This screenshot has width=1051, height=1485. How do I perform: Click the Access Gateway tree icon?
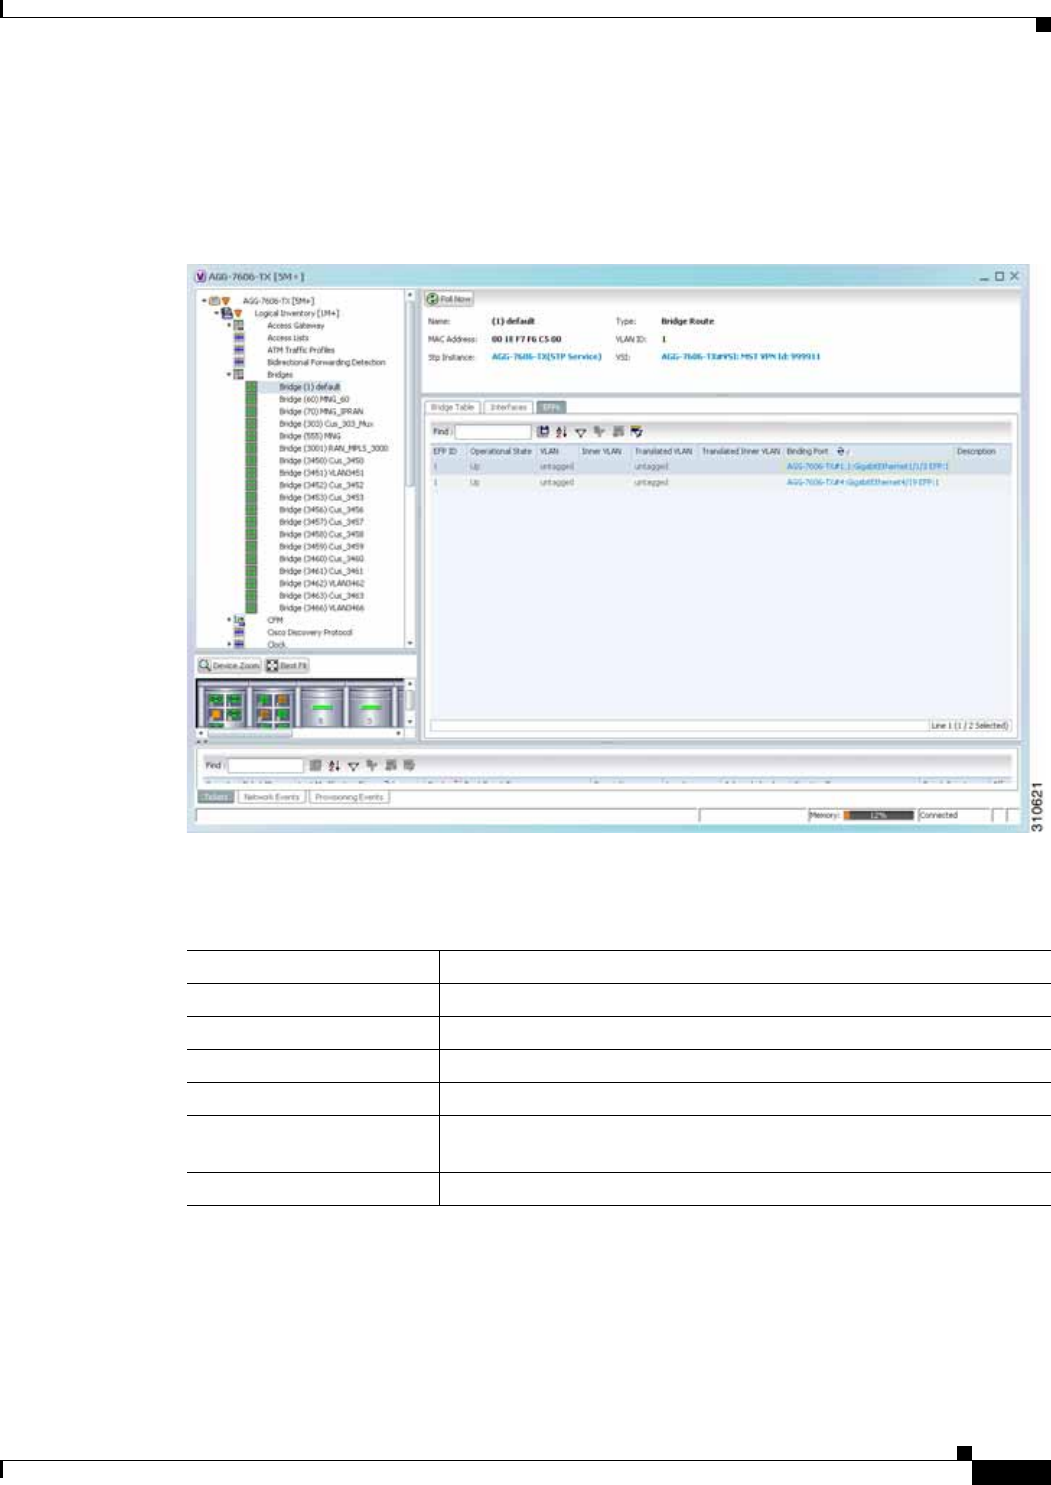pyautogui.click(x=239, y=326)
